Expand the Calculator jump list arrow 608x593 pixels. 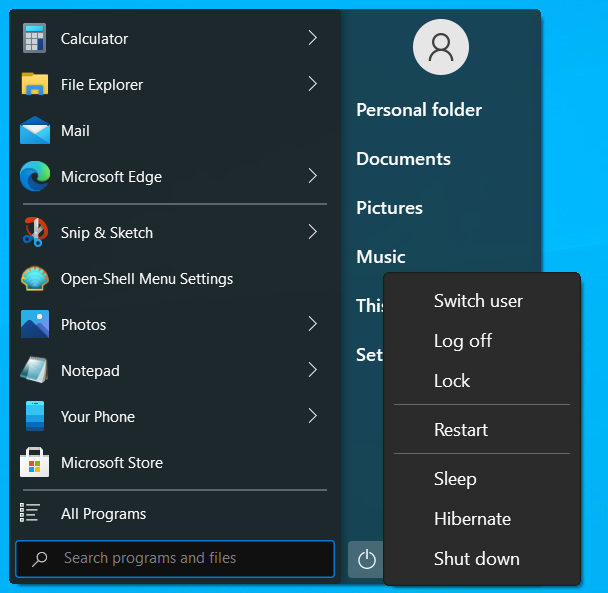[x=313, y=38]
